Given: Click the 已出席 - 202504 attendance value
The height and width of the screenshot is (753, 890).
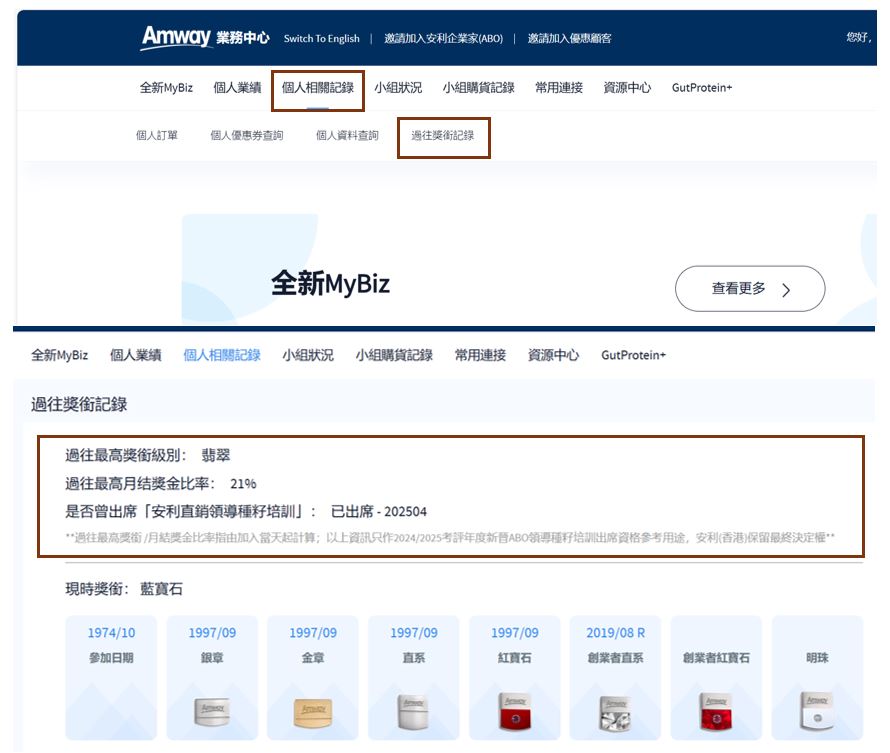Looking at the screenshot, I should pyautogui.click(x=379, y=512).
